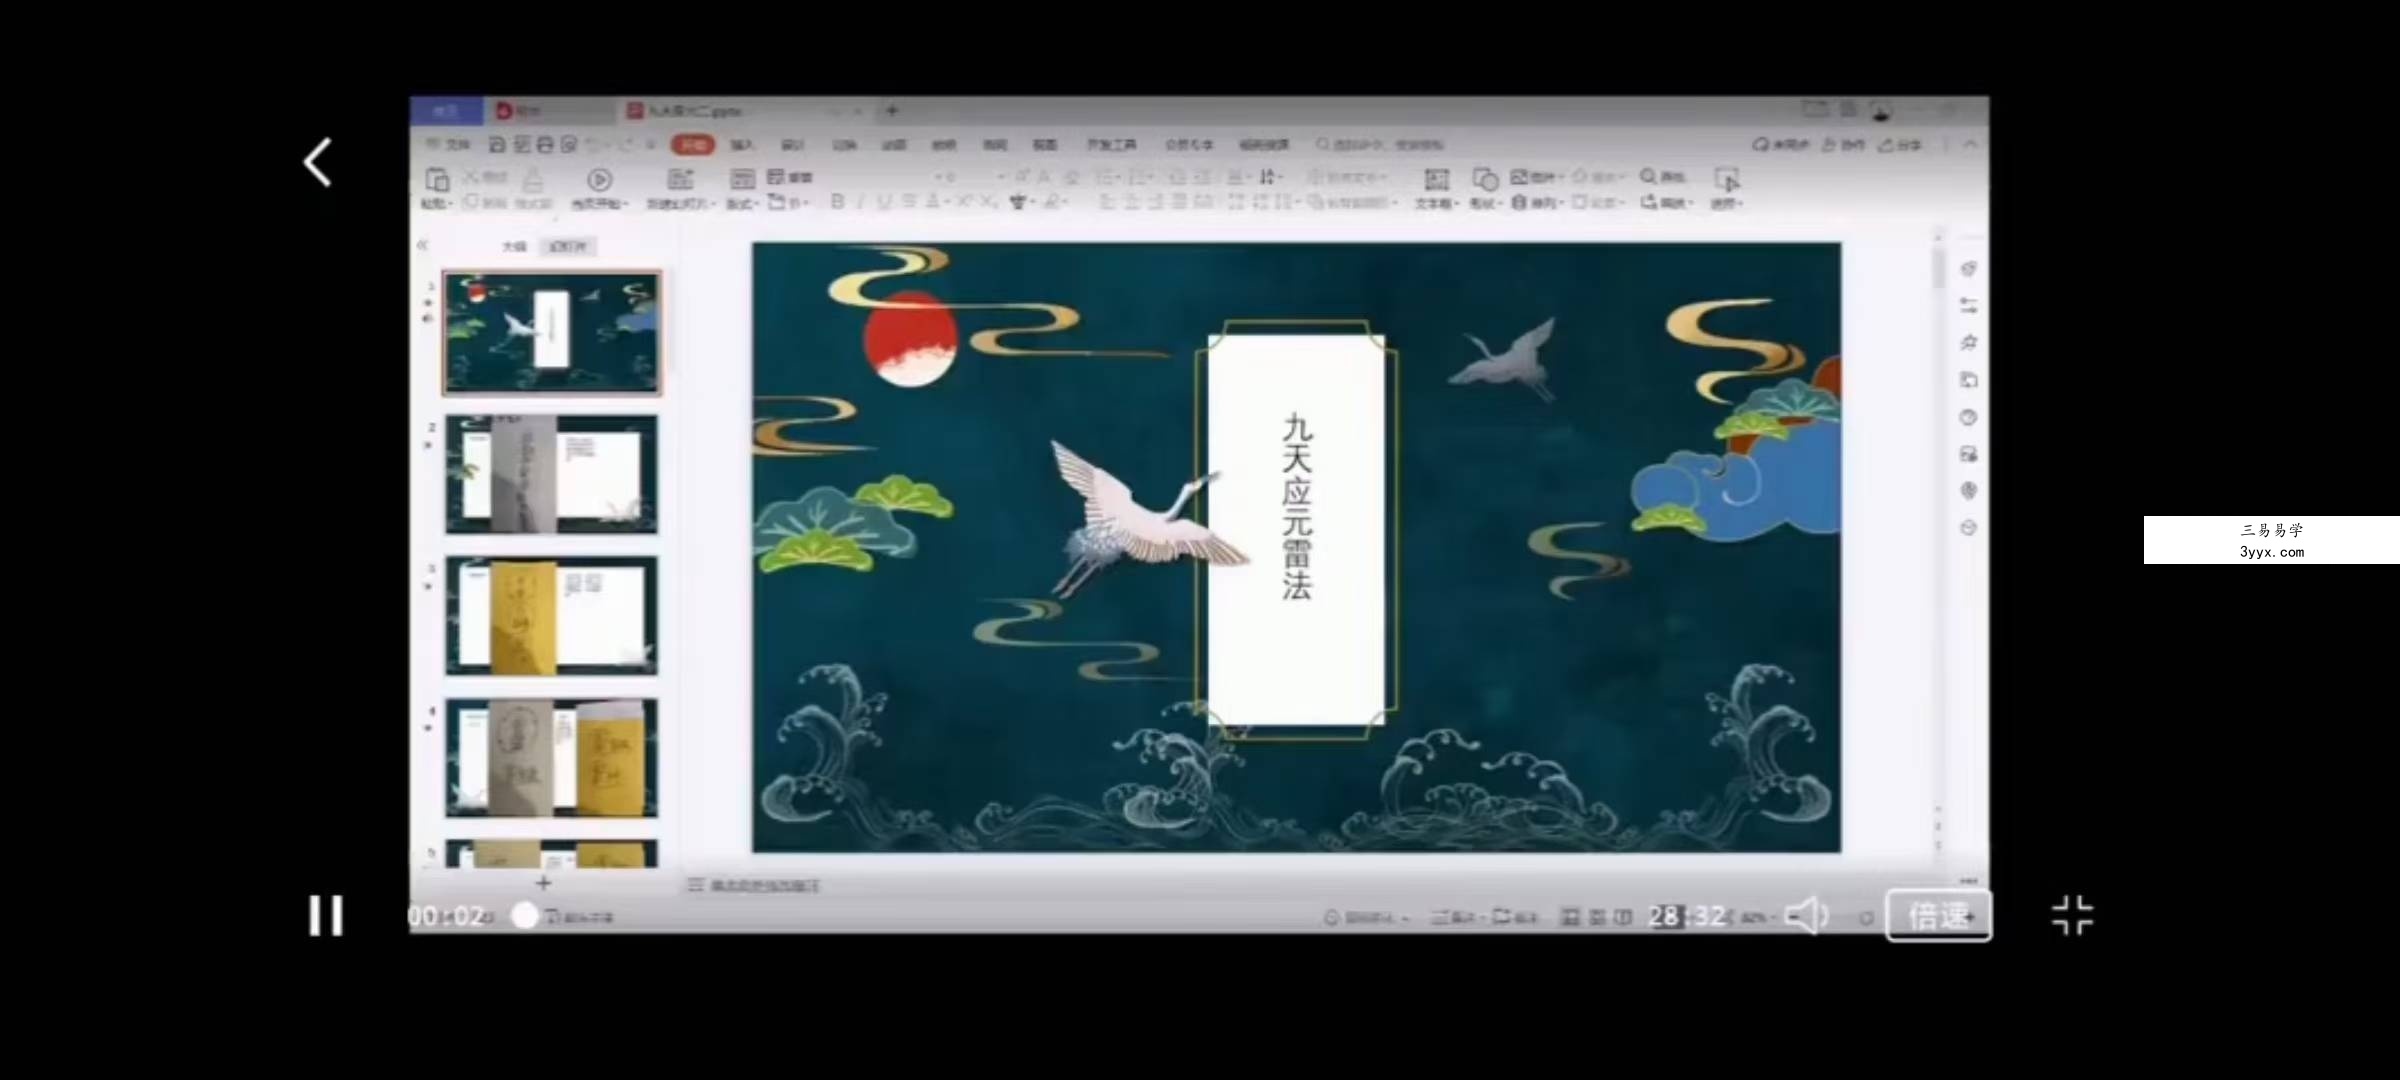Click the 'Play from current slide' icon
2400x1080 pixels.
point(599,180)
